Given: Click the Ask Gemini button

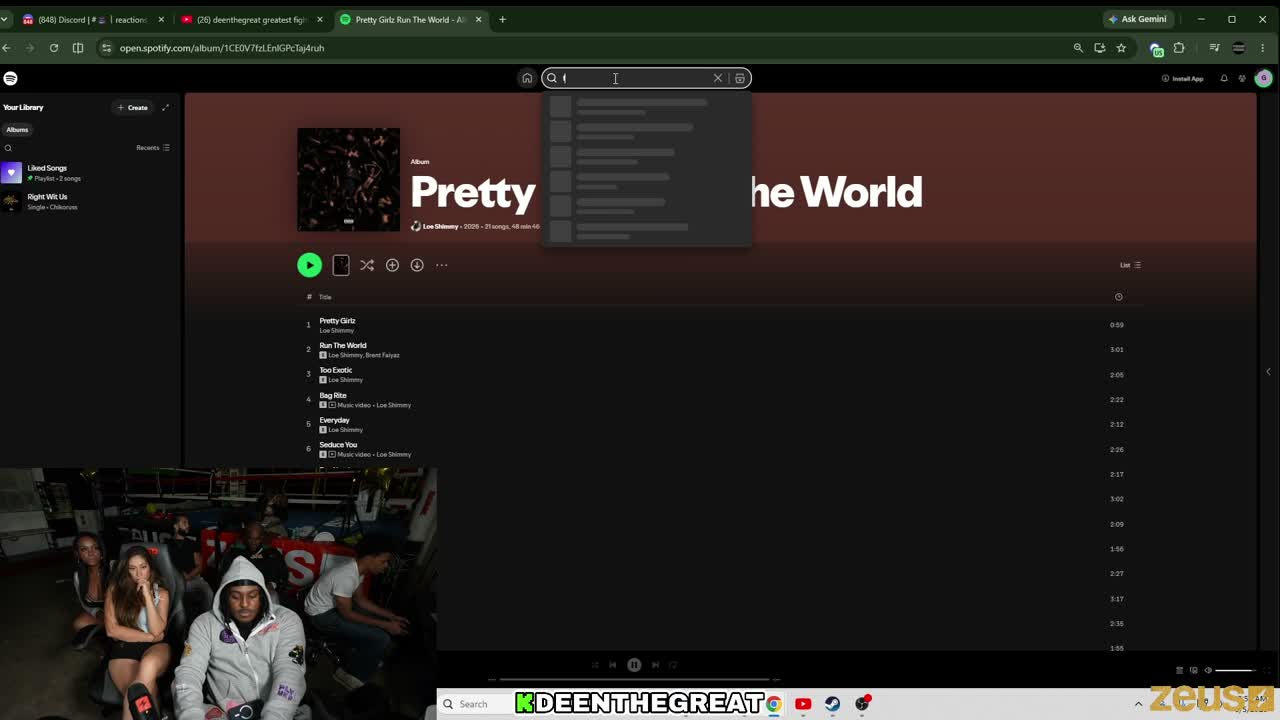Looking at the screenshot, I should [x=1138, y=19].
